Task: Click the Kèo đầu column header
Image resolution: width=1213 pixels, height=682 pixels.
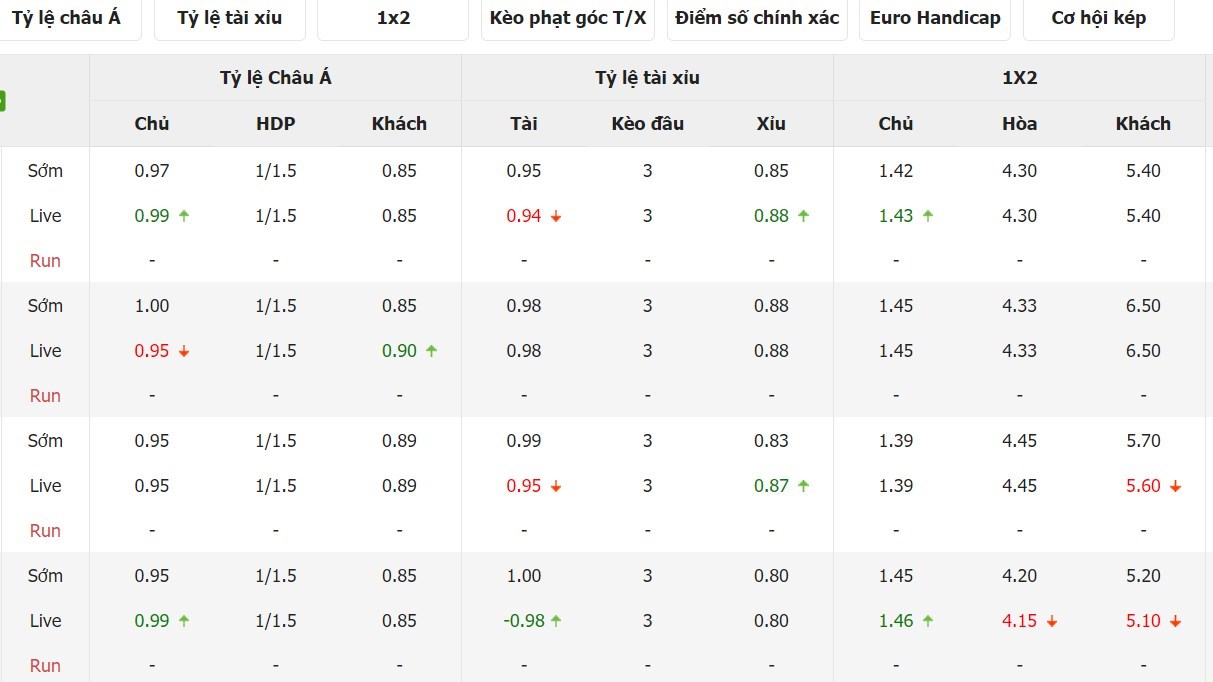Action: (x=648, y=124)
